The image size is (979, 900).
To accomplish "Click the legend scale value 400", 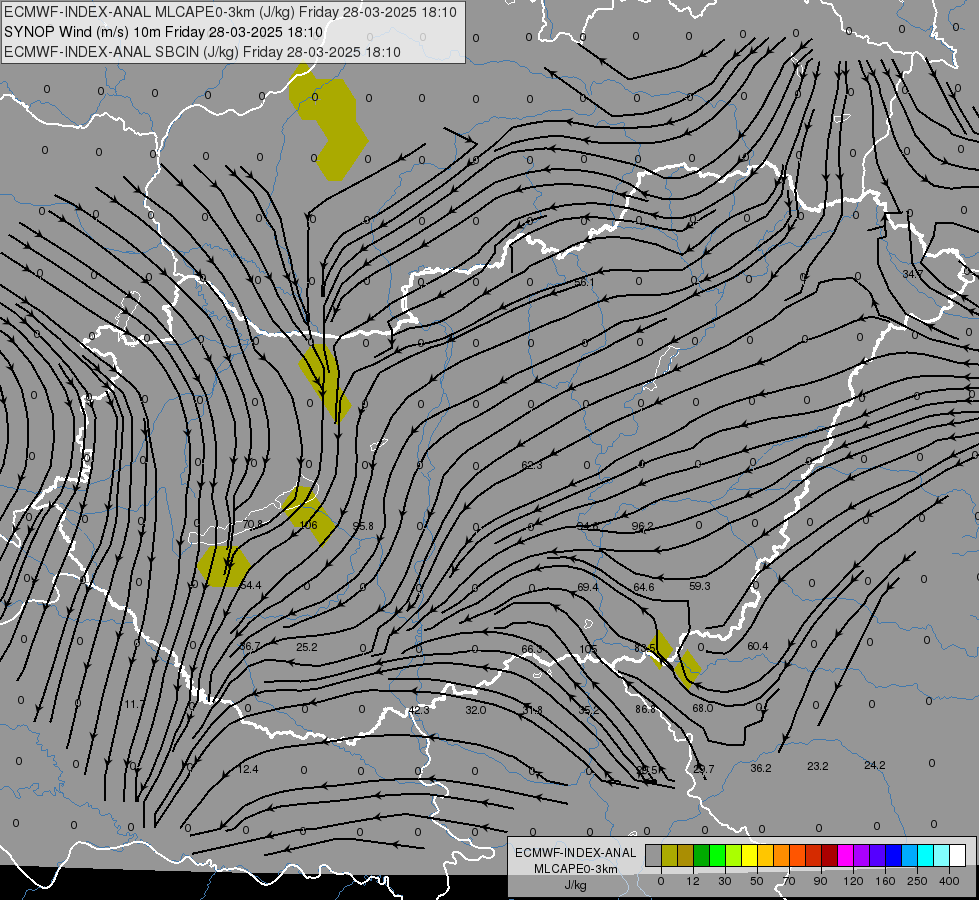I will pyautogui.click(x=949, y=881).
